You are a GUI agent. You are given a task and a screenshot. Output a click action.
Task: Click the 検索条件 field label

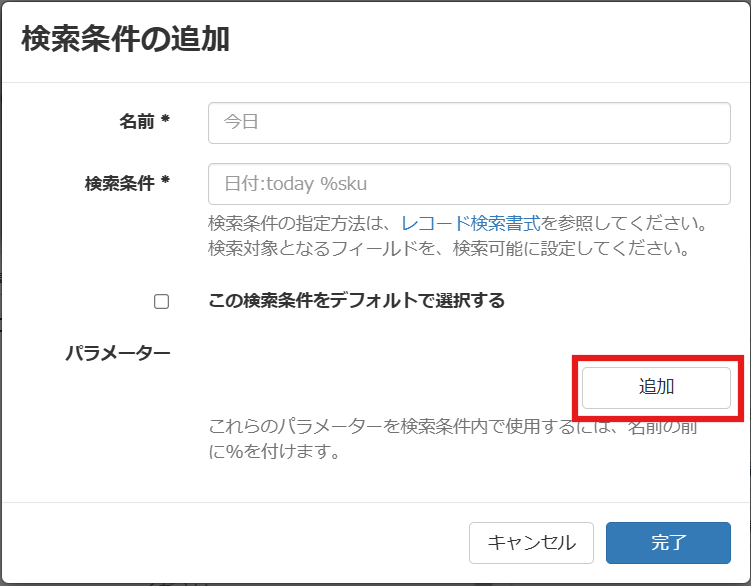point(127,183)
